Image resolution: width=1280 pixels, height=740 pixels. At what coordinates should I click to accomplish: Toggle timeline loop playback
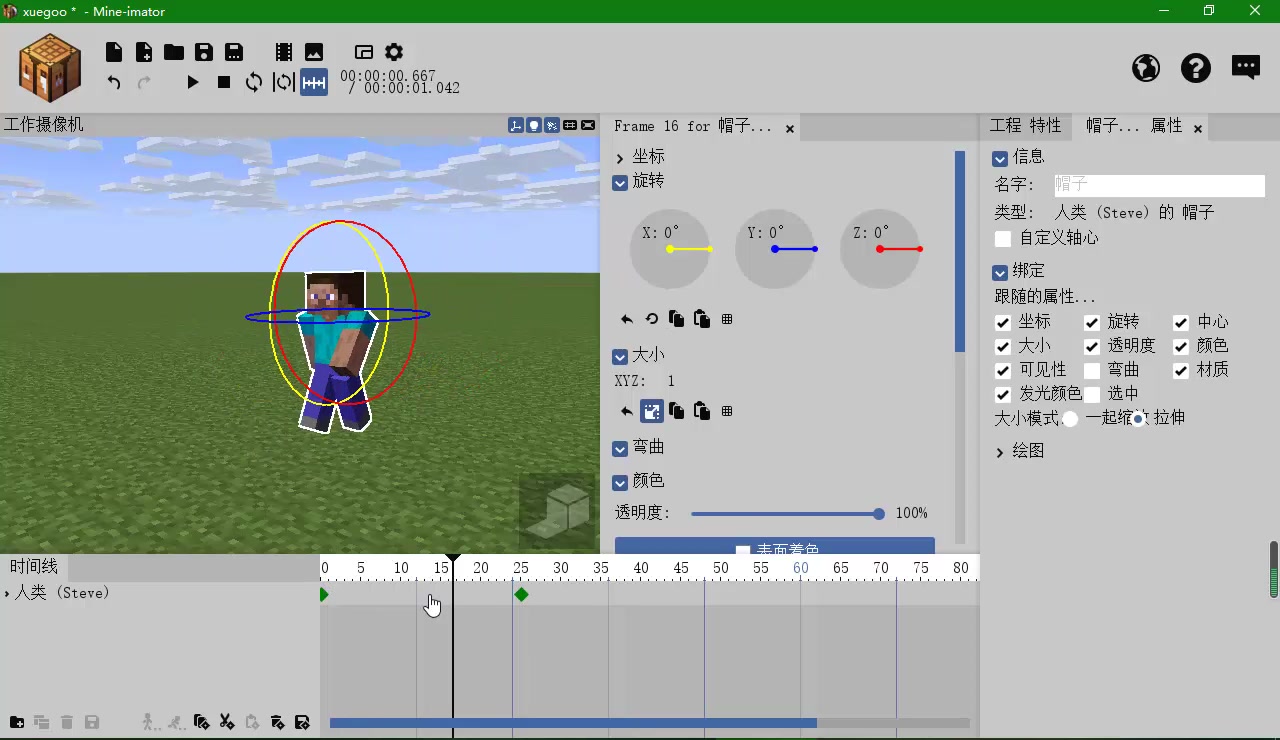click(254, 82)
